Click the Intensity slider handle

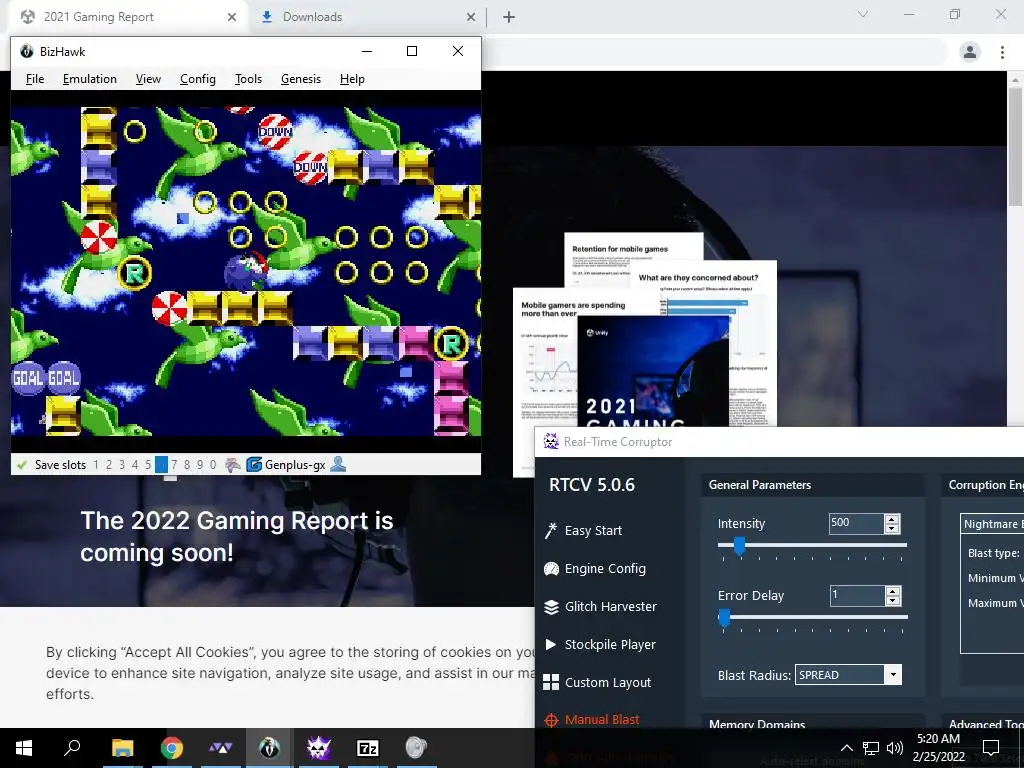pyautogui.click(x=739, y=547)
